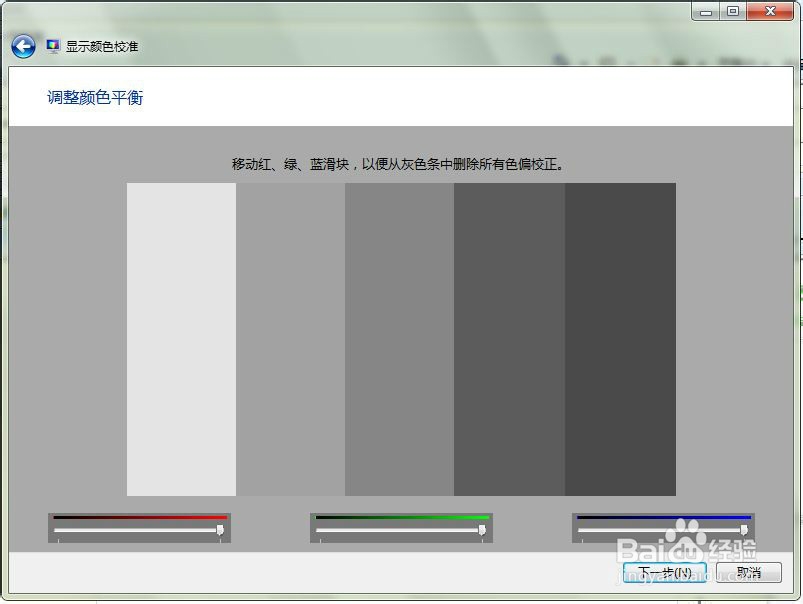Click the red color balance slider thumb
The width and height of the screenshot is (803, 604).
220,530
